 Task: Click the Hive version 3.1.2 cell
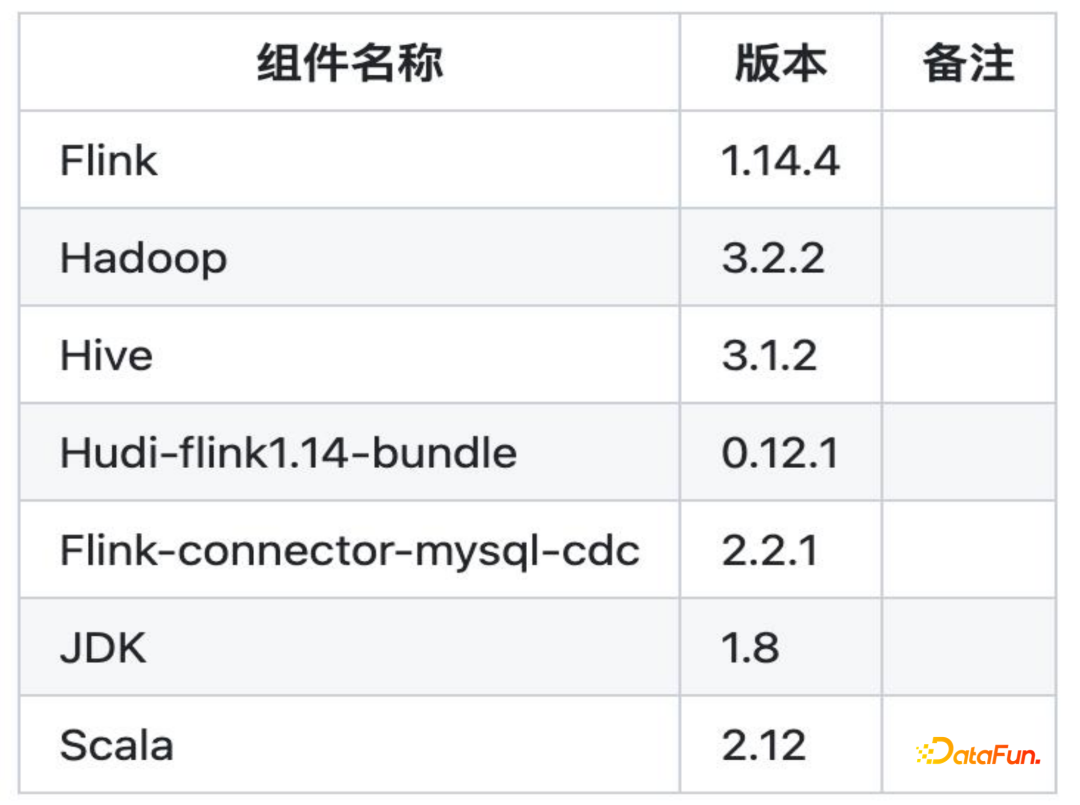pos(769,355)
